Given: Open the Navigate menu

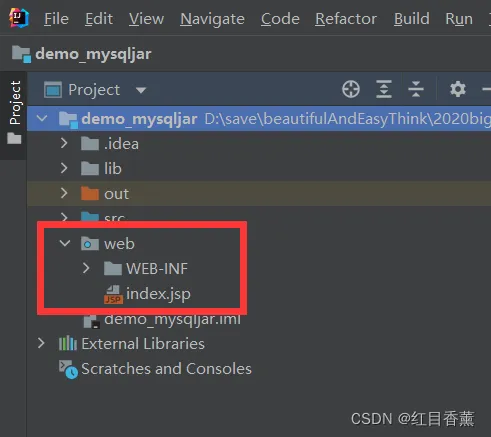Looking at the screenshot, I should click(x=212, y=19).
